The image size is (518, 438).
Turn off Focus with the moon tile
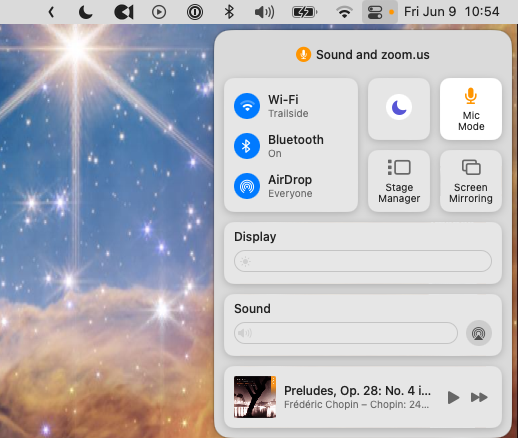[x=399, y=109]
